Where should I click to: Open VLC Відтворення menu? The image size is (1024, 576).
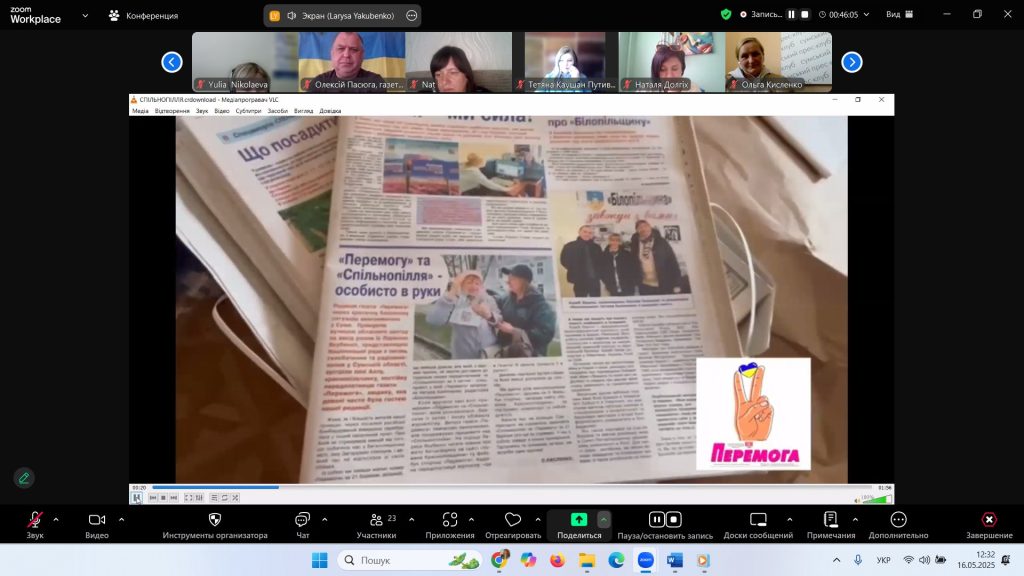click(172, 111)
